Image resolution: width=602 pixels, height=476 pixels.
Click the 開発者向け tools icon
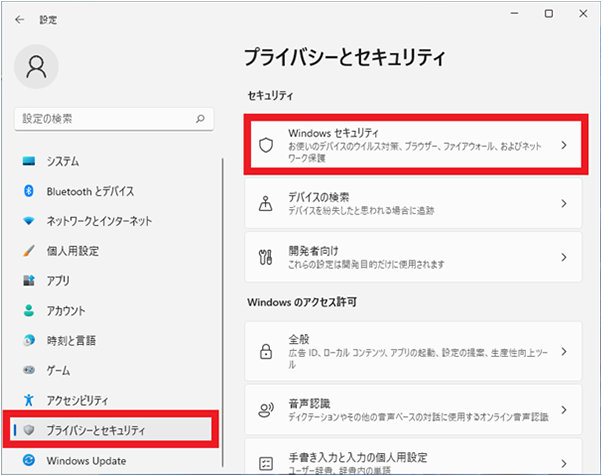click(266, 257)
